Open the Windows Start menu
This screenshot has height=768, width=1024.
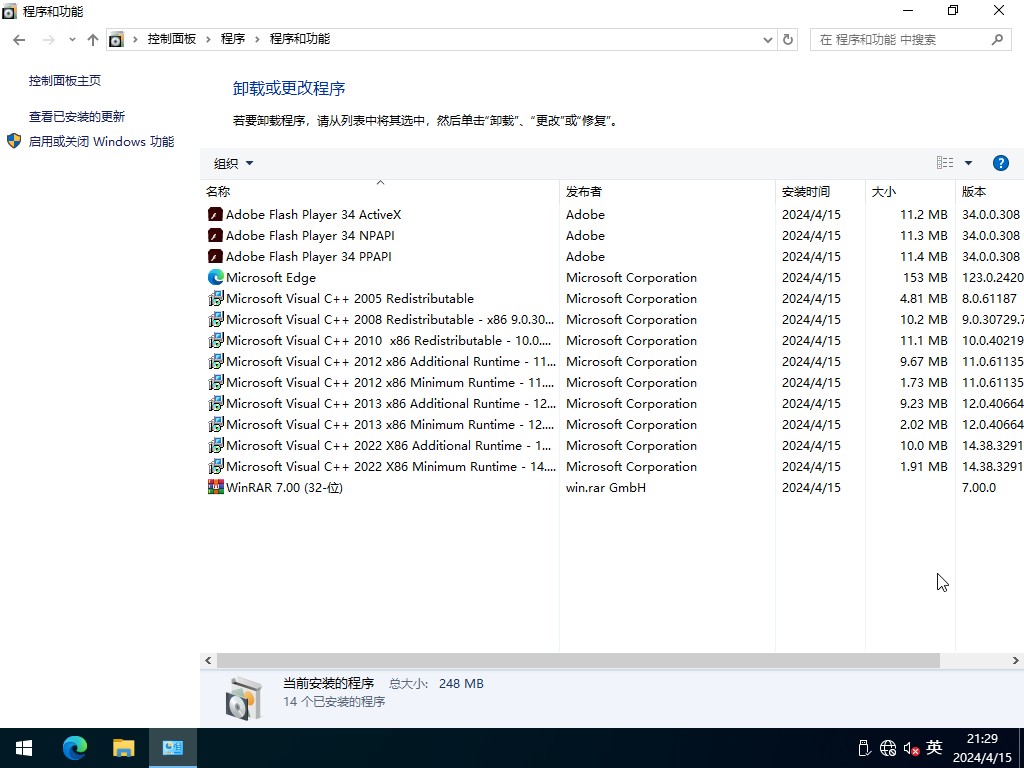22,747
